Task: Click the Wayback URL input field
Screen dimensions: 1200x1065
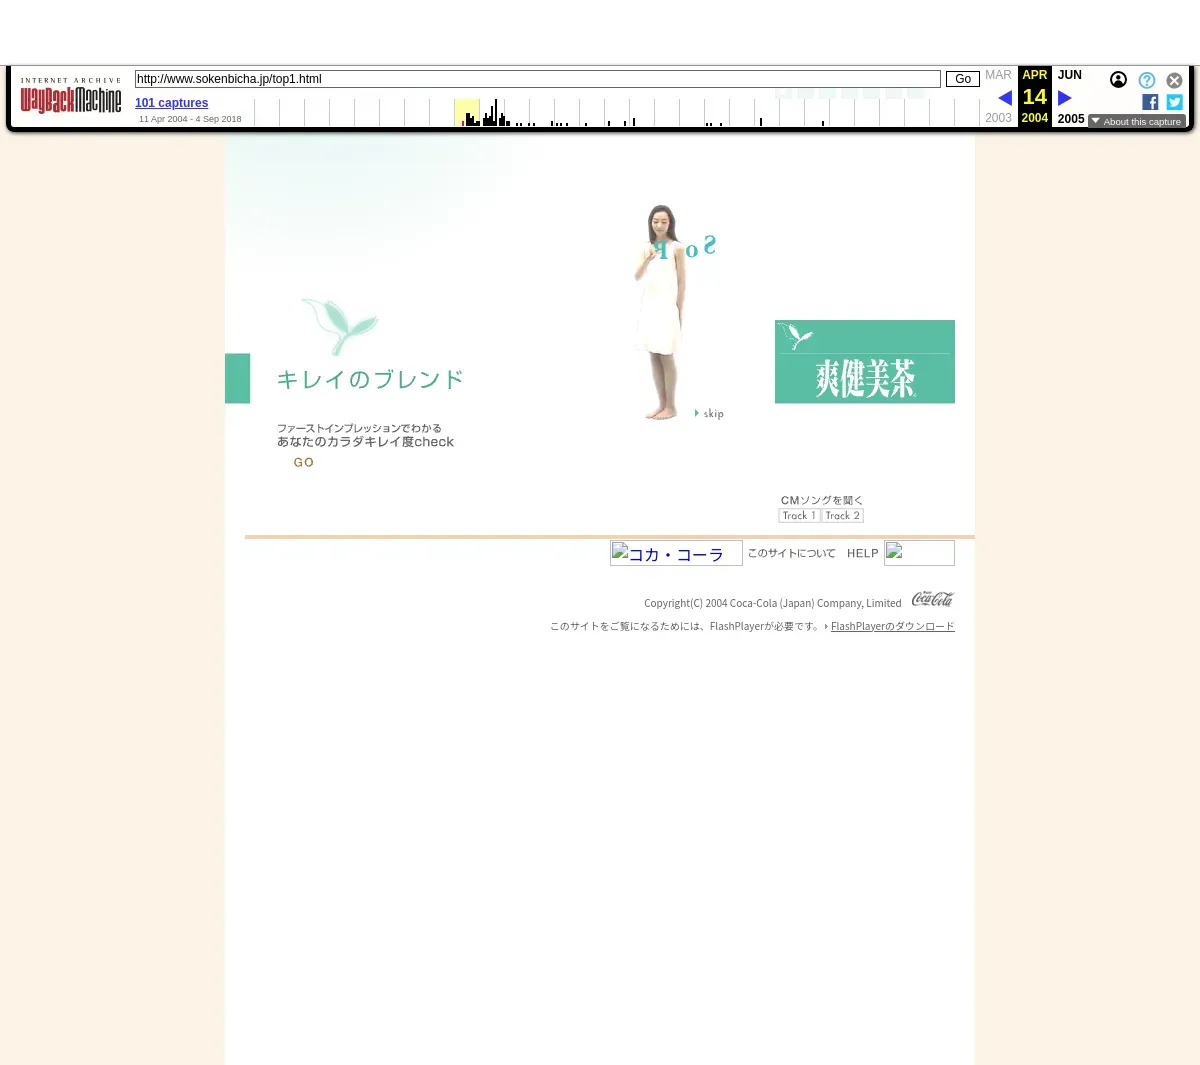Action: coord(538,79)
